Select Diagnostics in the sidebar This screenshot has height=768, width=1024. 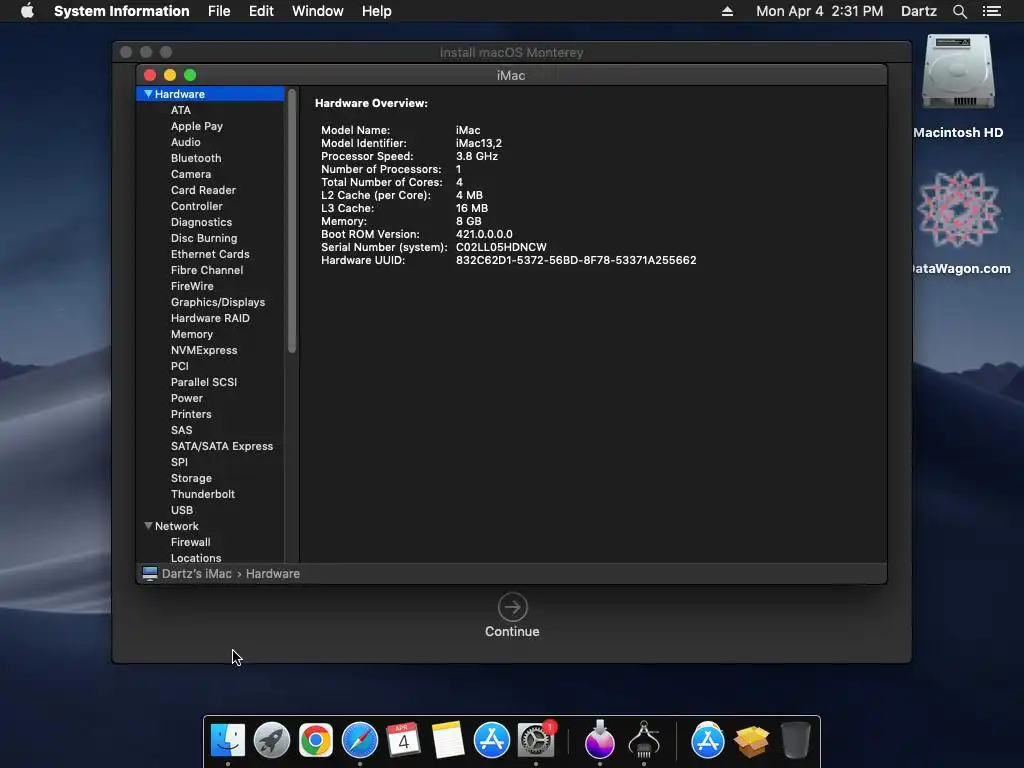point(201,222)
